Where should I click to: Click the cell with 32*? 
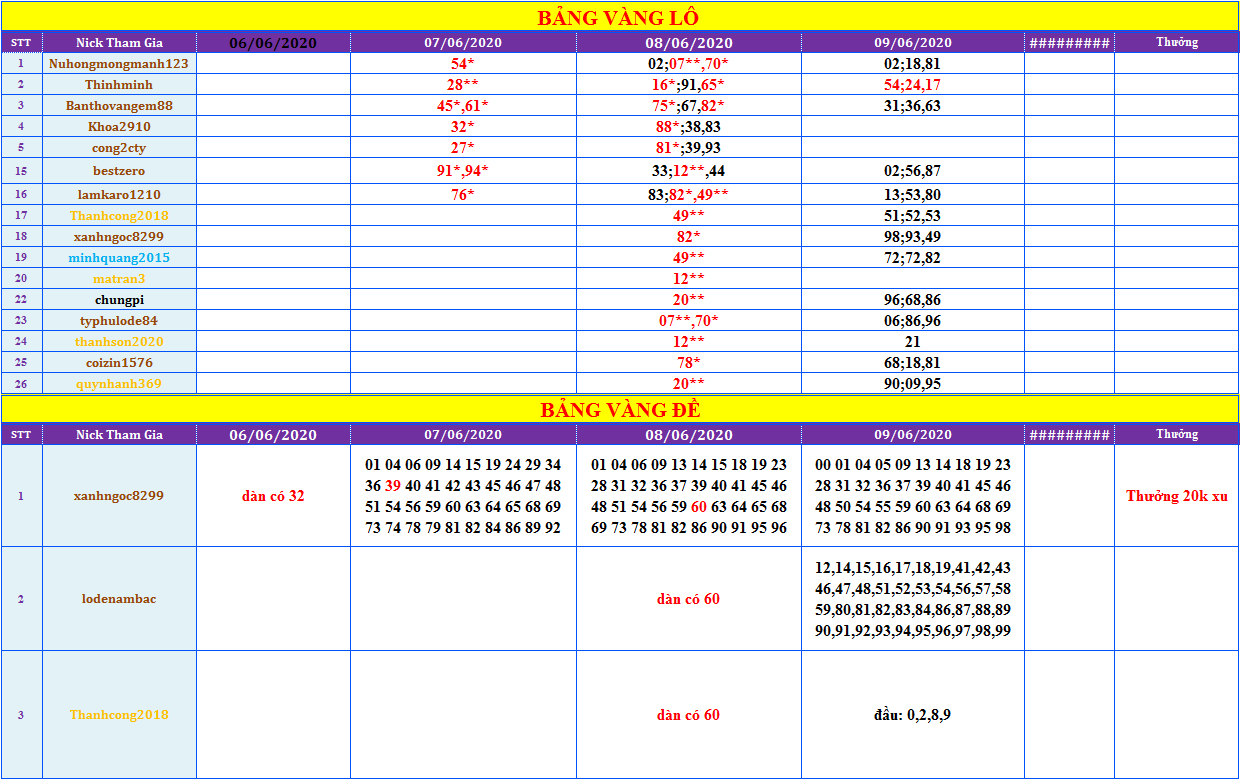[463, 126]
